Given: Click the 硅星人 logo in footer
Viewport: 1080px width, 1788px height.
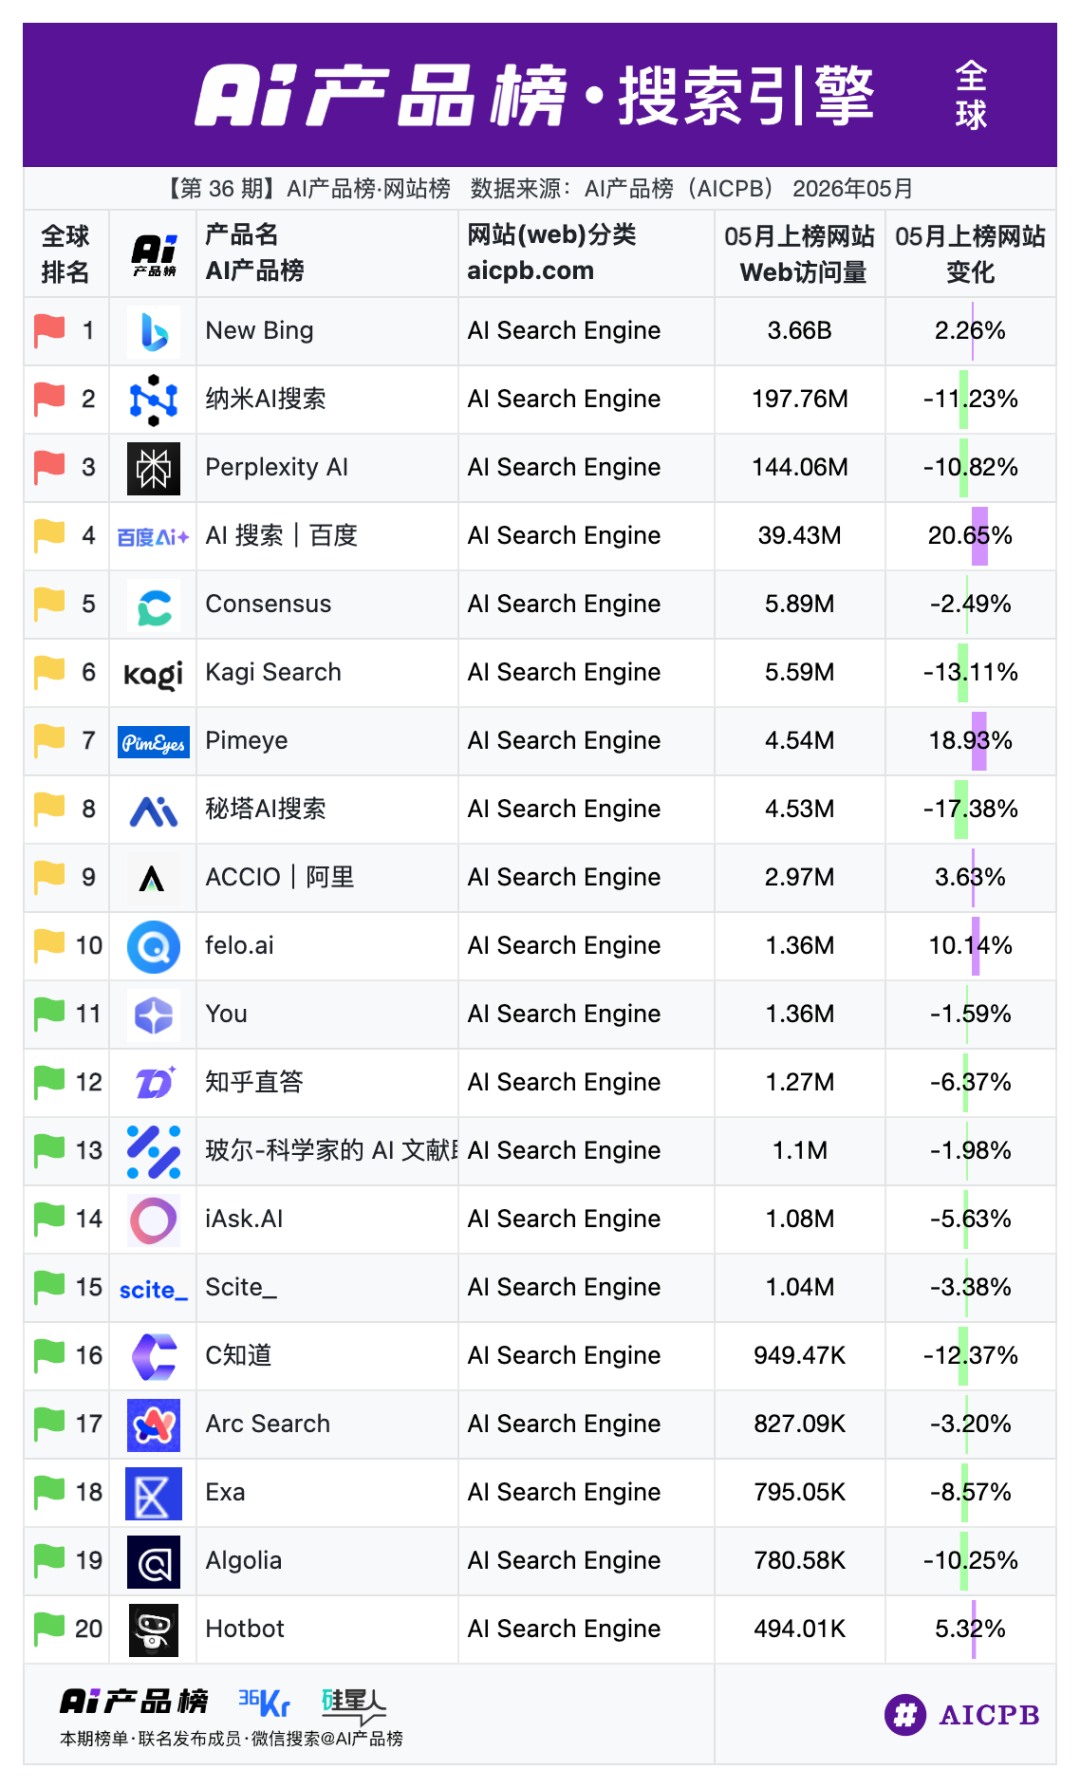Looking at the screenshot, I should (x=353, y=1705).
